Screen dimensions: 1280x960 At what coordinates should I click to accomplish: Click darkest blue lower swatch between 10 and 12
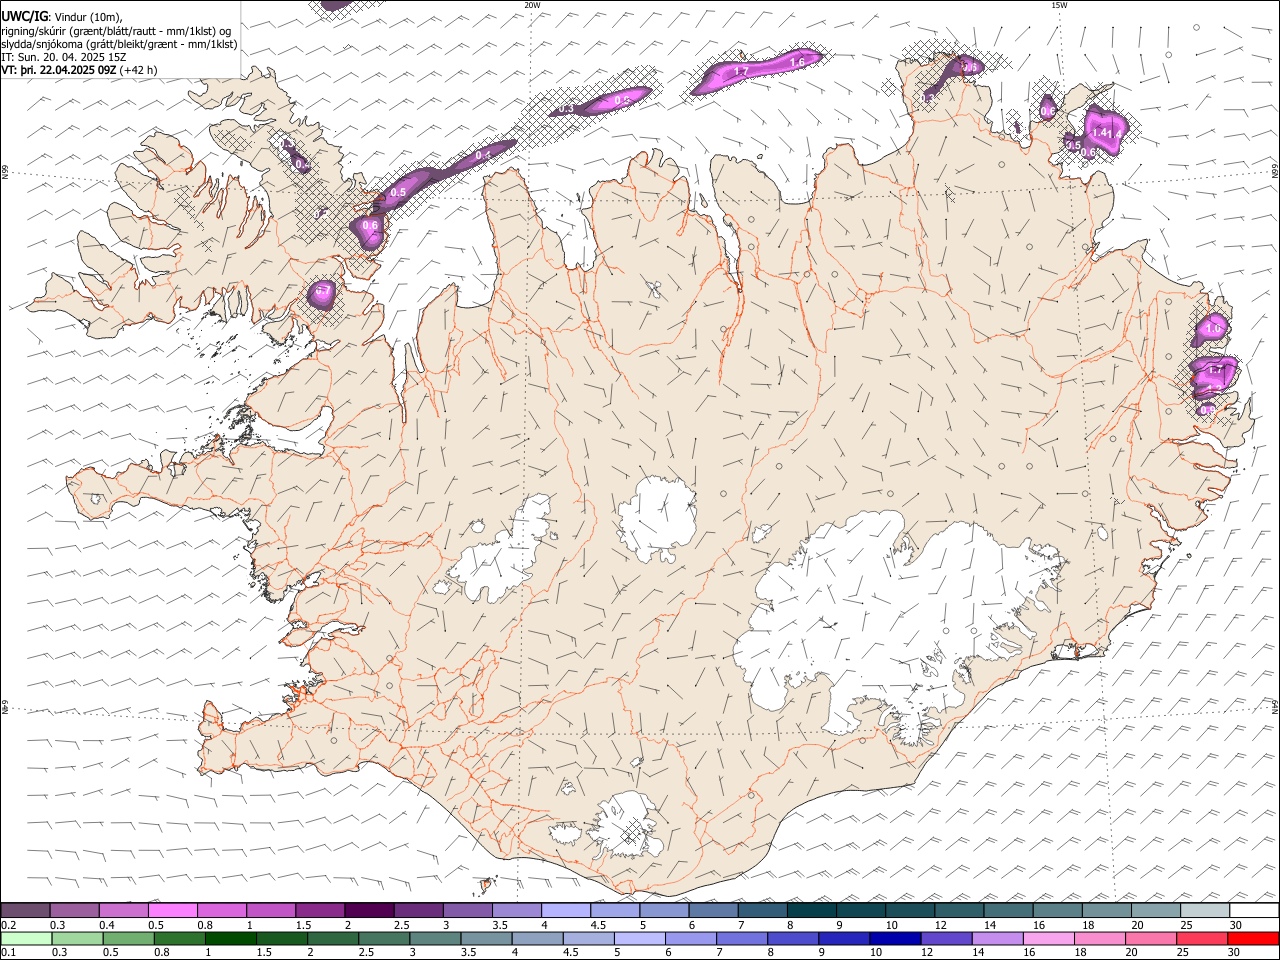[894, 938]
